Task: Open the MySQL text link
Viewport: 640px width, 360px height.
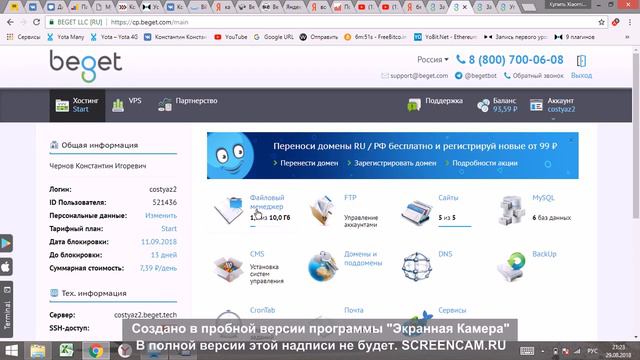Action: point(543,198)
